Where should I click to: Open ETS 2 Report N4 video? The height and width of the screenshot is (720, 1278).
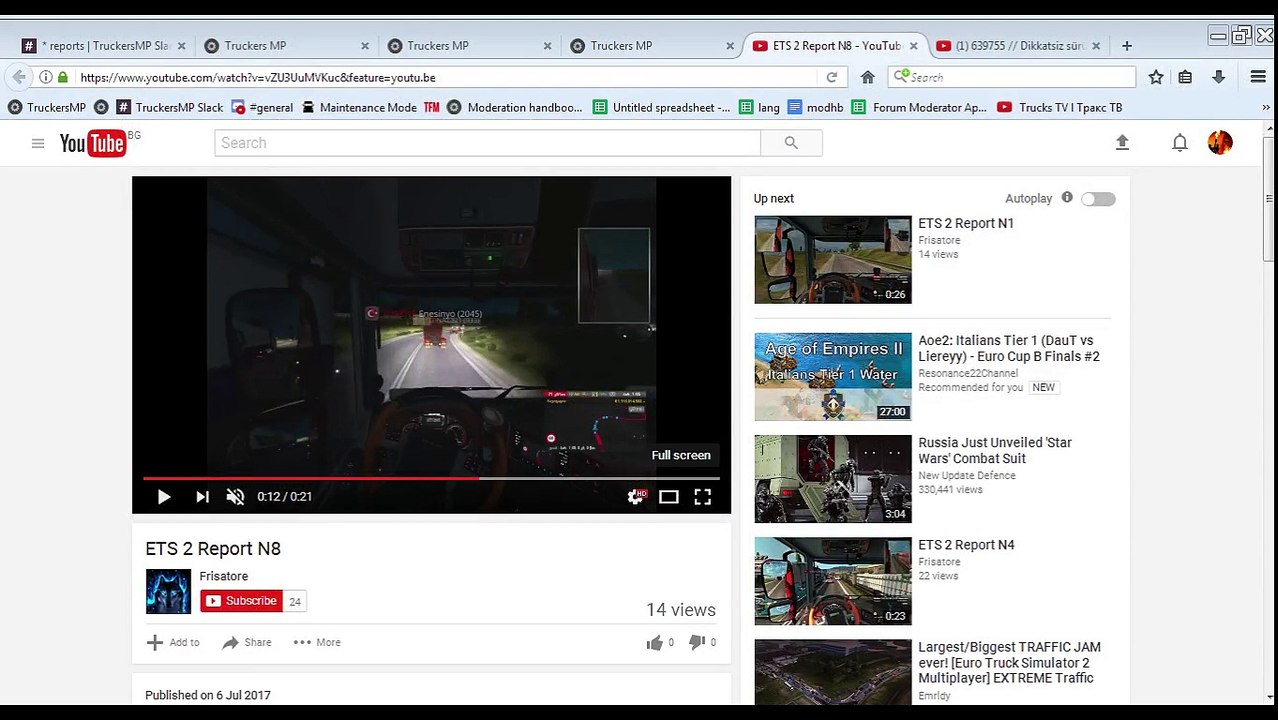click(x=966, y=545)
